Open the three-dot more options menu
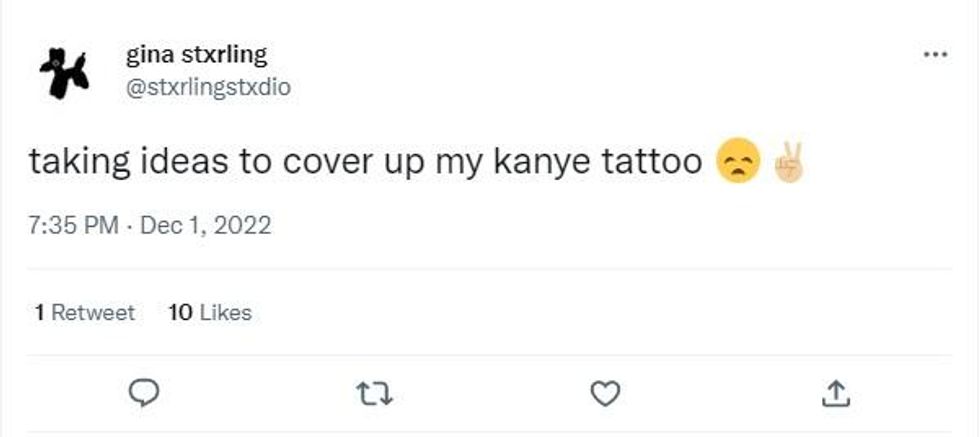The width and height of the screenshot is (980, 437). pyautogui.click(x=935, y=56)
